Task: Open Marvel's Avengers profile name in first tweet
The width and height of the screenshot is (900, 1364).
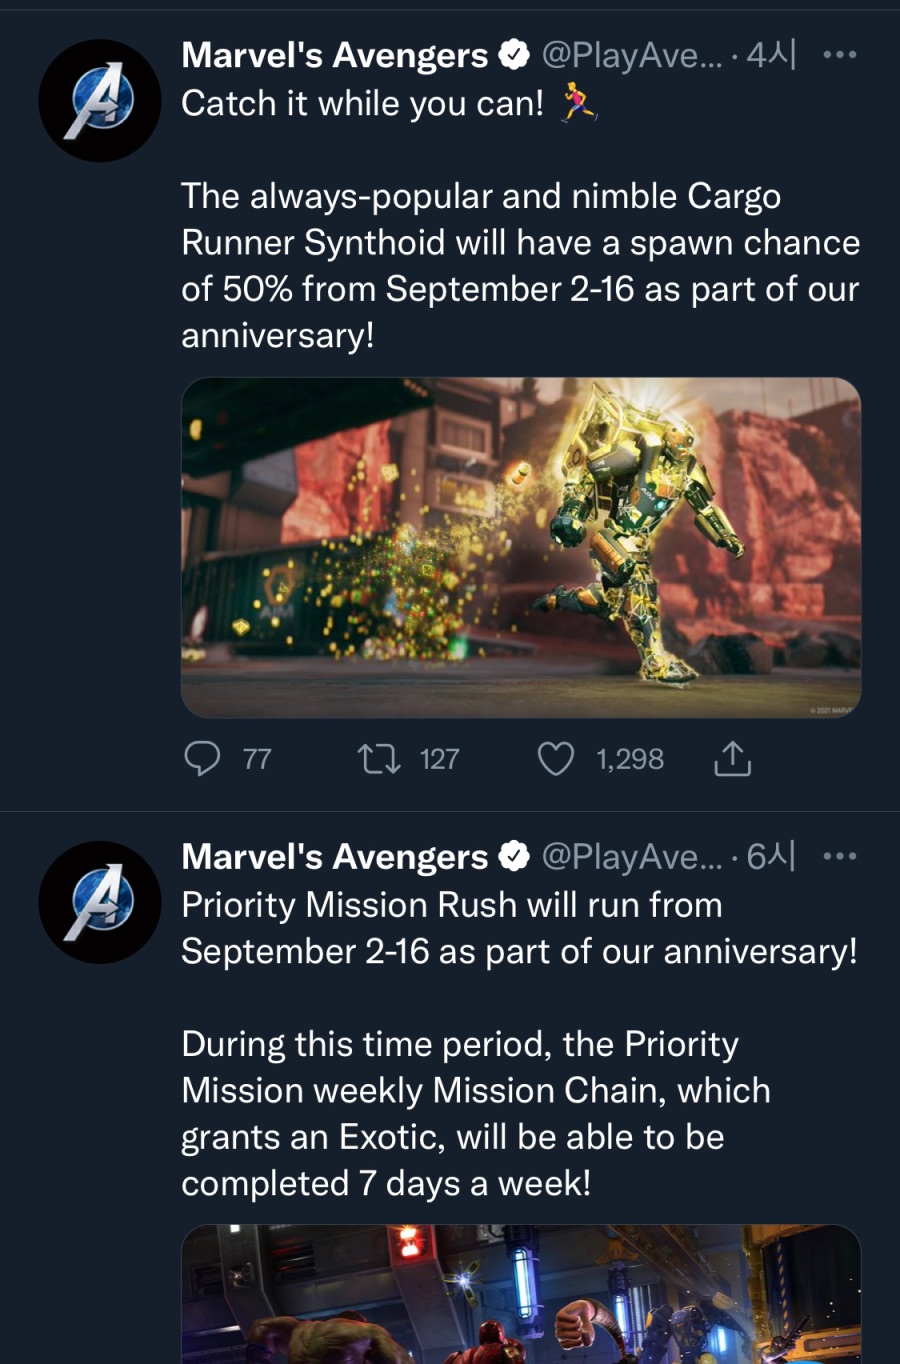Action: point(334,55)
